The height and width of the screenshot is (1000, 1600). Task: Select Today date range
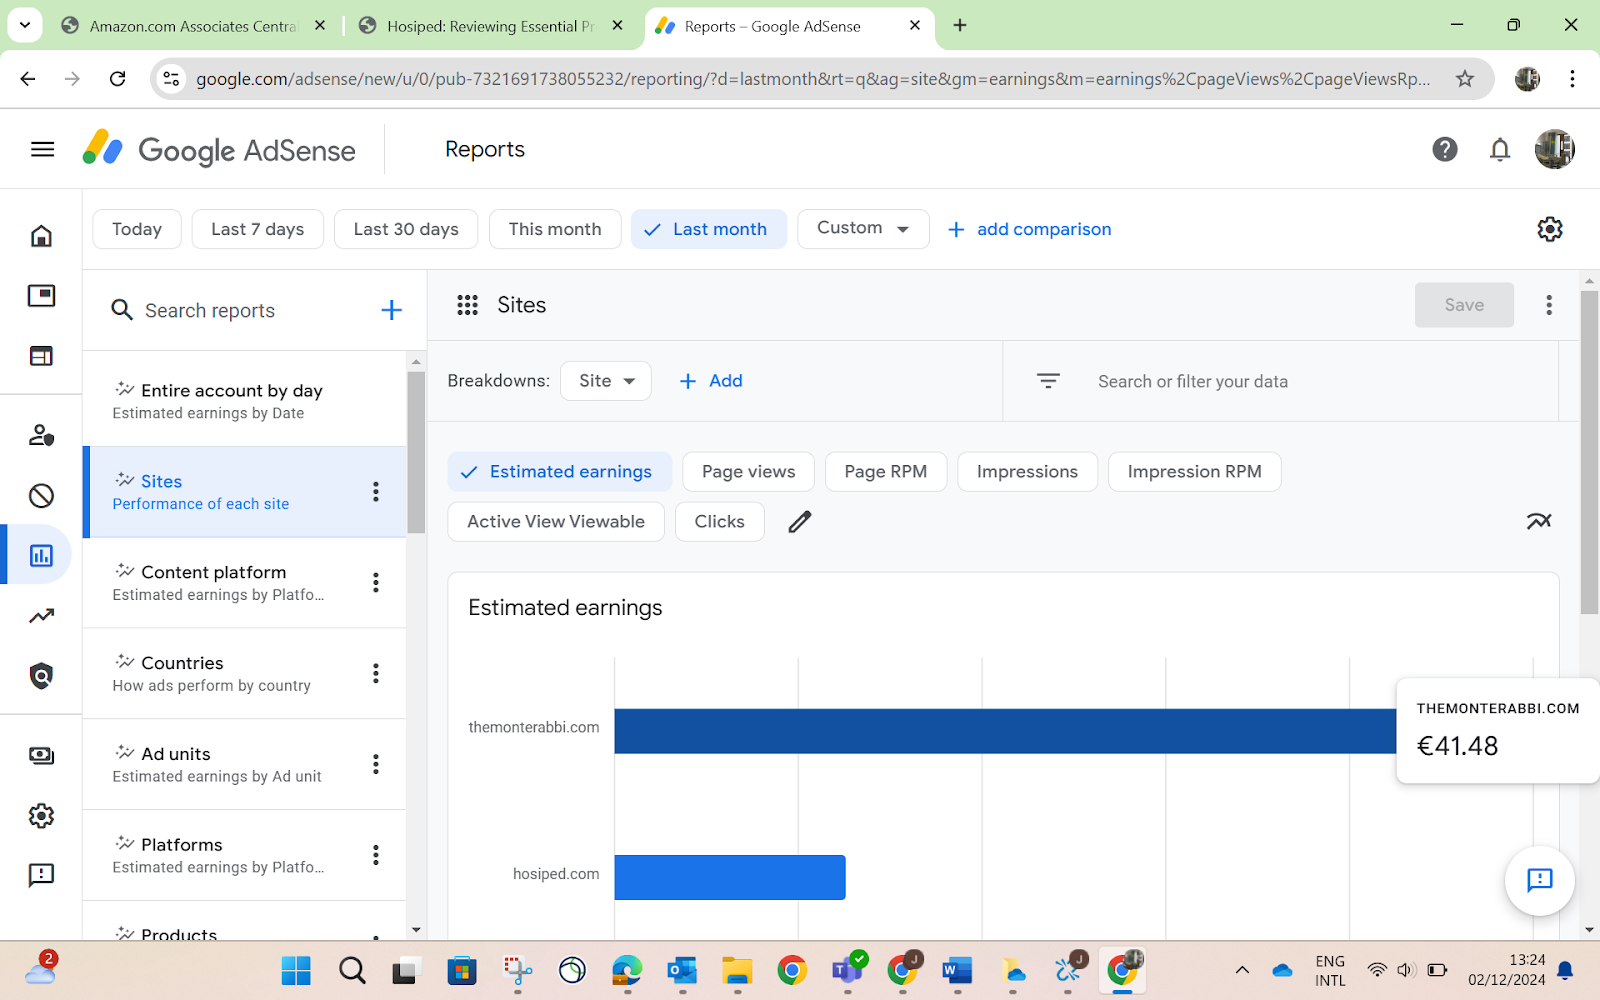136,229
